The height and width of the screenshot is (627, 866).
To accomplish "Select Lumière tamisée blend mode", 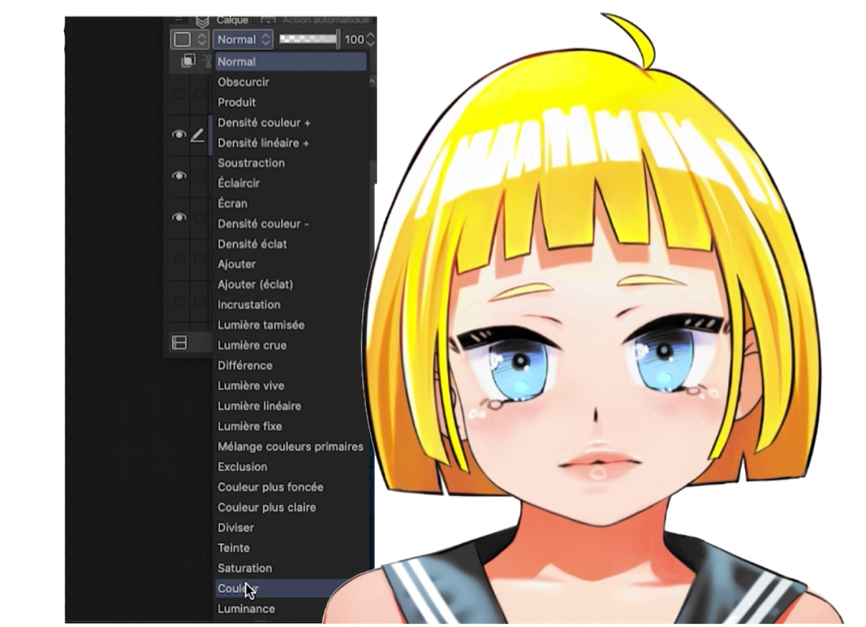I will coord(261,325).
